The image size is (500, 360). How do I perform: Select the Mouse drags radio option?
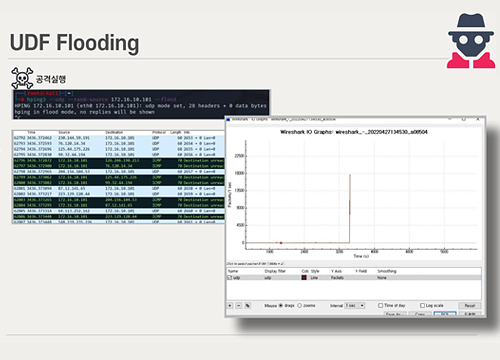pos(281,305)
